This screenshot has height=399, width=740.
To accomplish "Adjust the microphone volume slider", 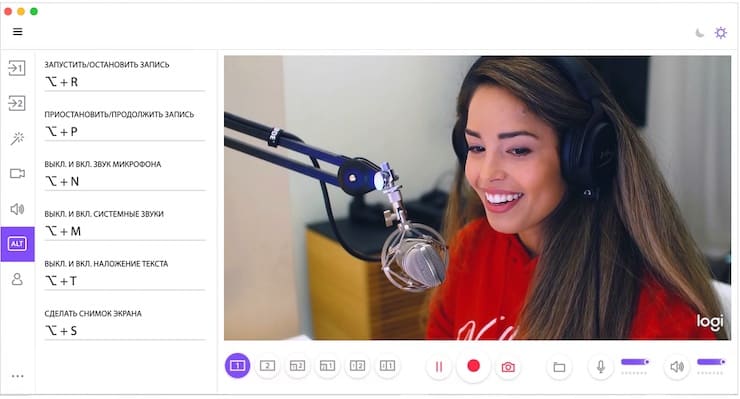I will 635,362.
